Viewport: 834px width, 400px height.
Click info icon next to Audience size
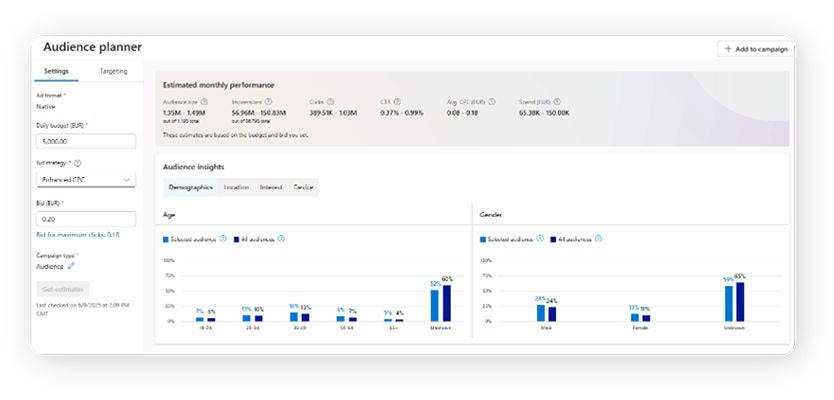204,101
